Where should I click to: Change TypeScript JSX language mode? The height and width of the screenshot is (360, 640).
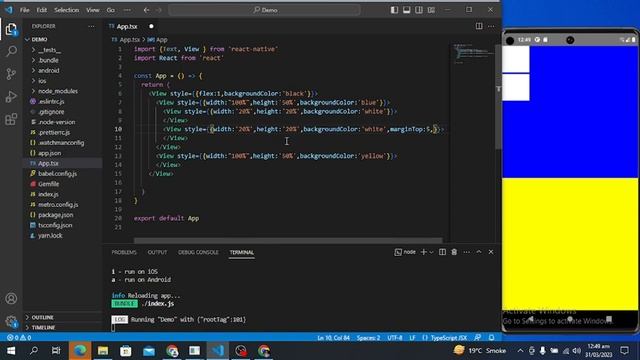point(449,338)
